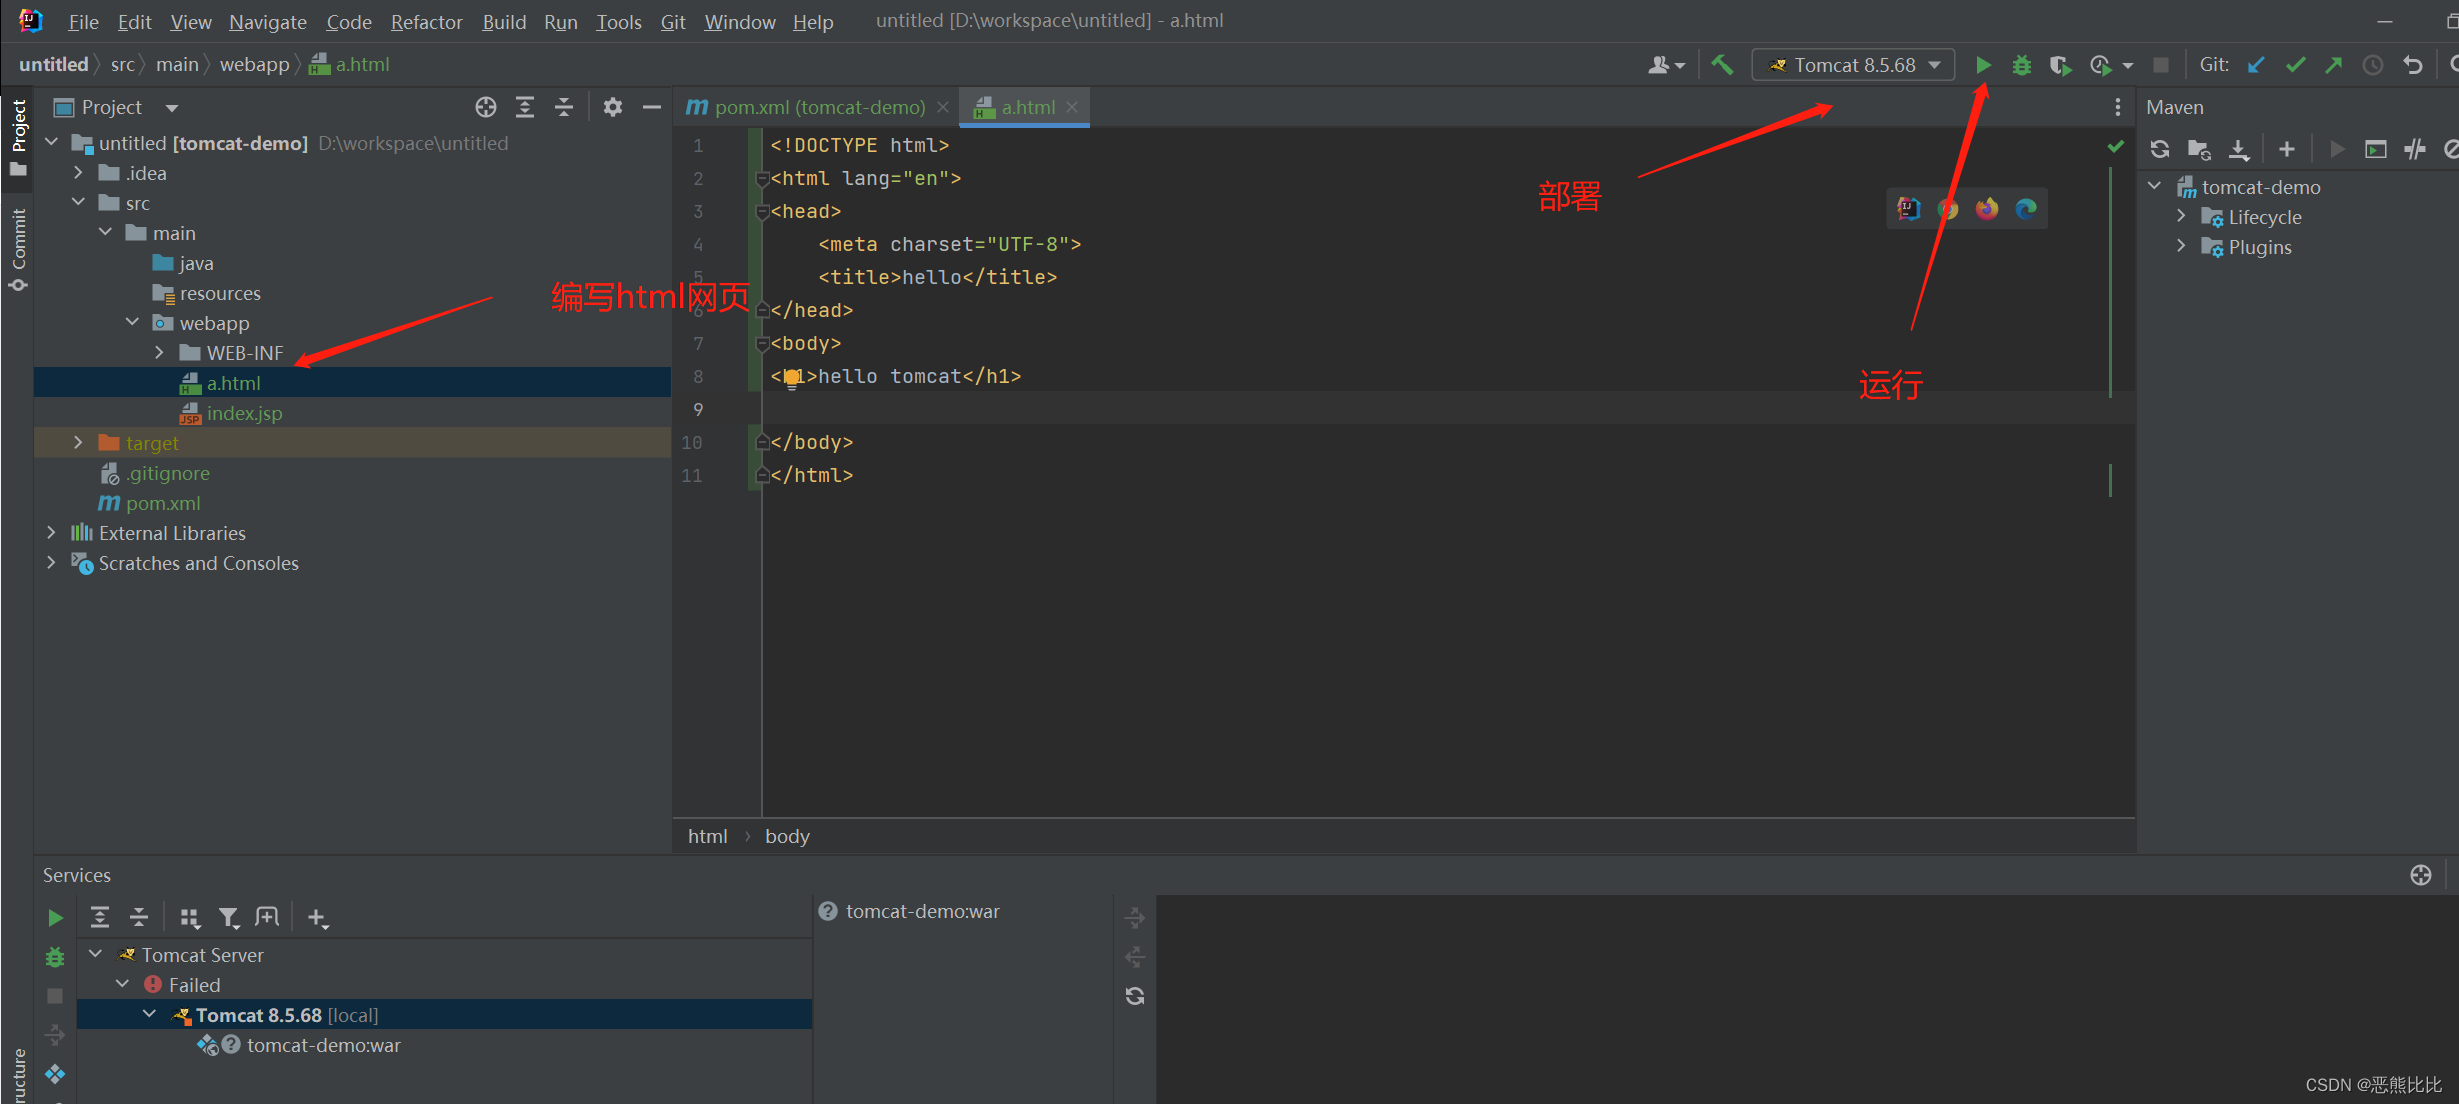
Task: Click the Group By icon in Services toolbar
Action: click(x=190, y=918)
